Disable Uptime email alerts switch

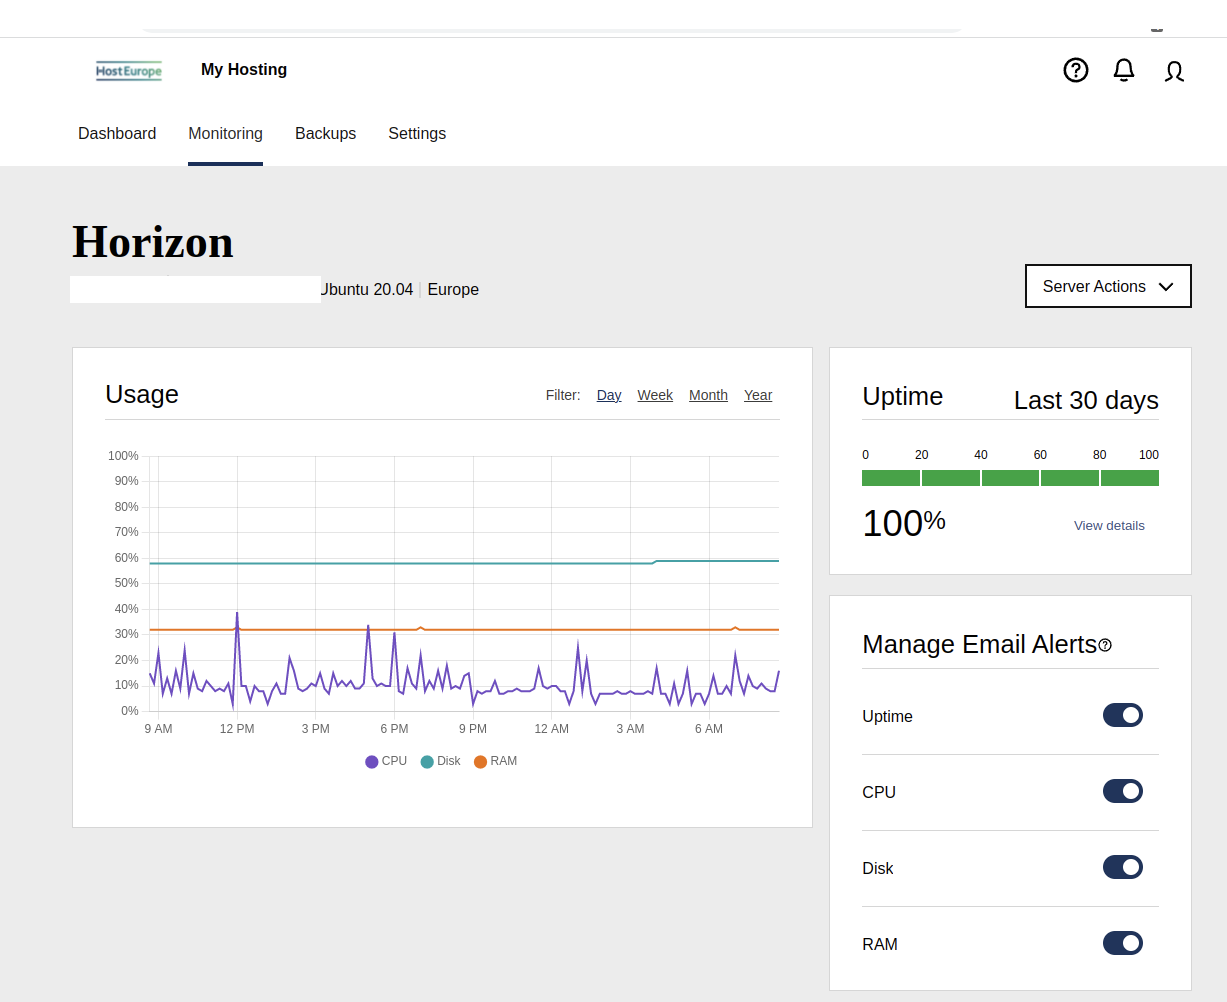coord(1122,715)
